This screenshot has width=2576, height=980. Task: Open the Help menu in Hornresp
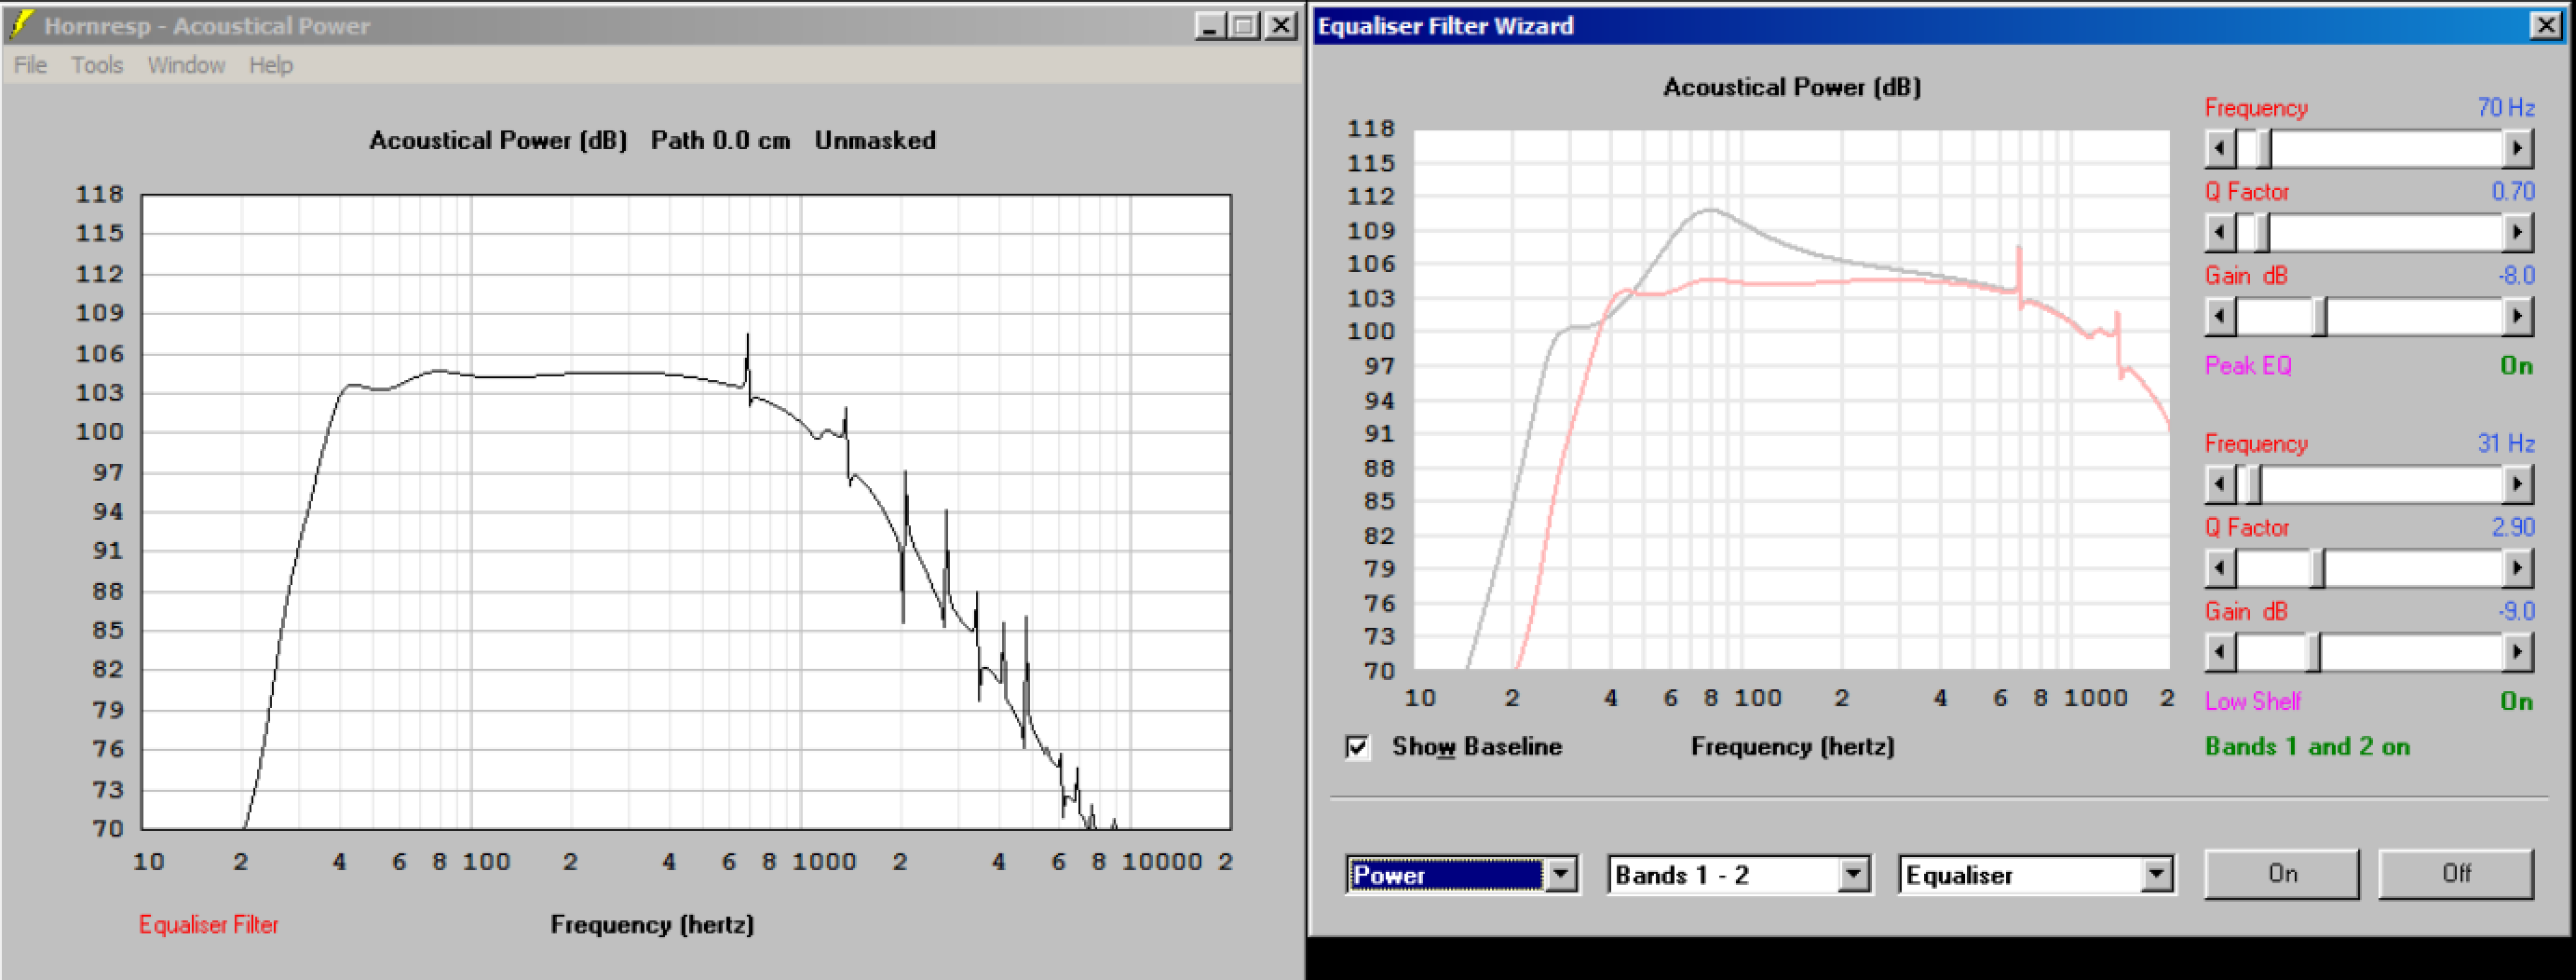(271, 65)
